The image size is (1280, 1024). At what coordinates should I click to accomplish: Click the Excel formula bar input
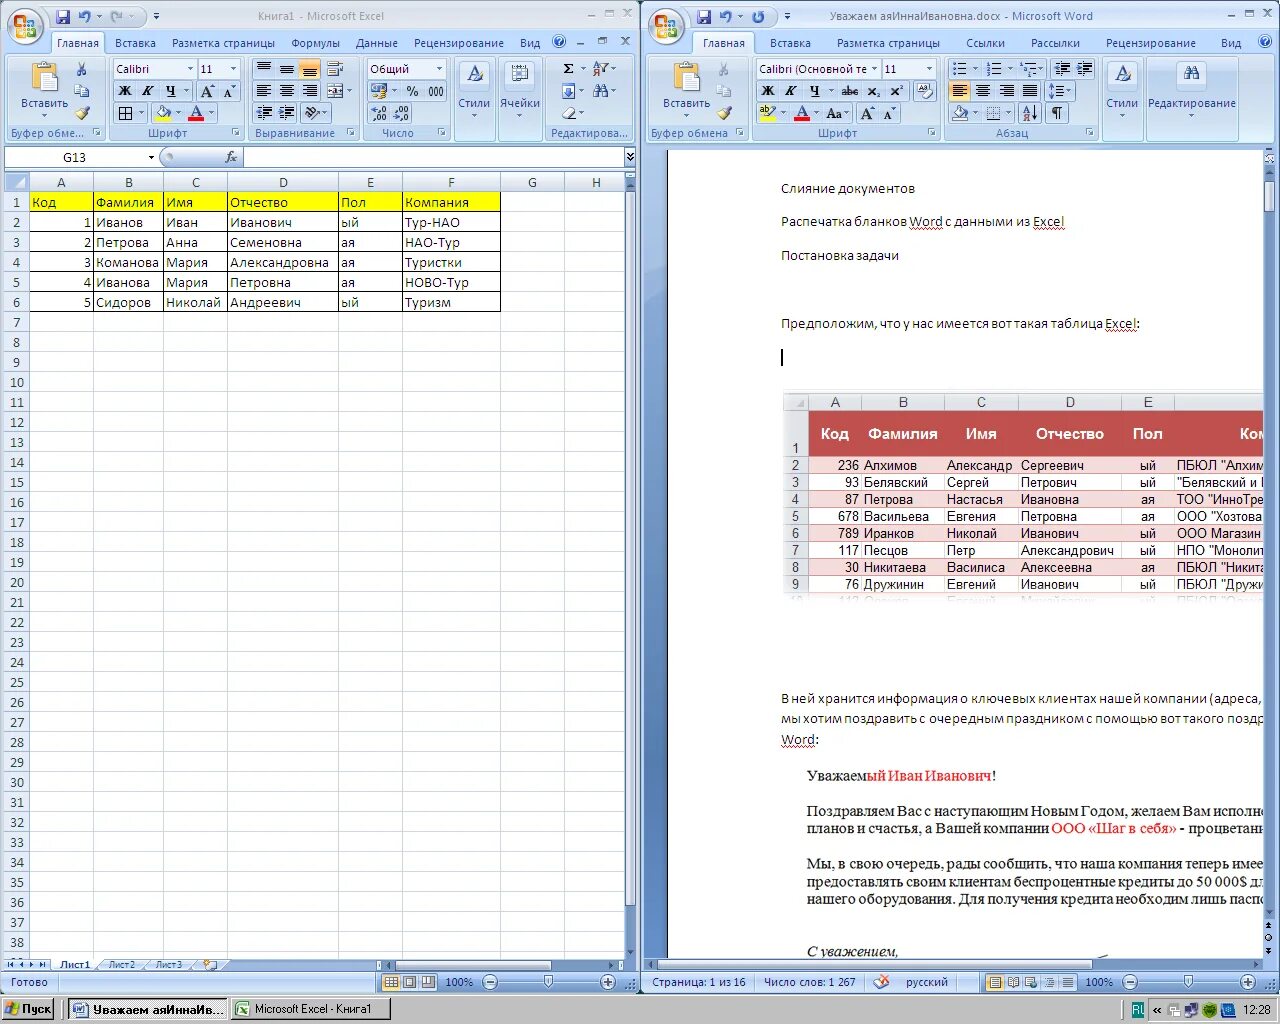click(x=433, y=157)
